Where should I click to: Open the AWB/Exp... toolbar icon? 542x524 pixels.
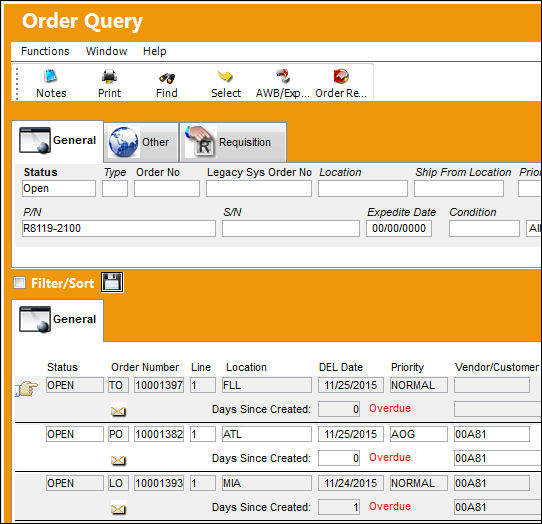pos(283,76)
